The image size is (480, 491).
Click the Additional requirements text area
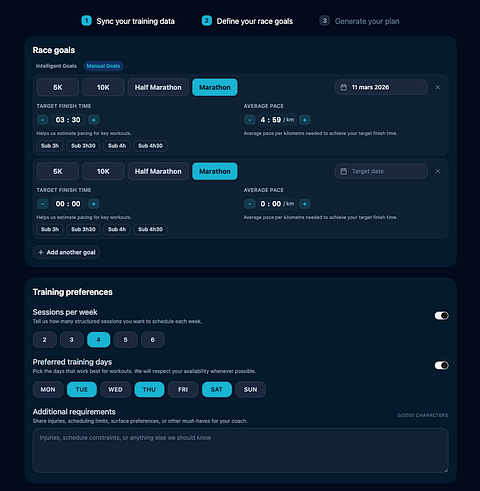click(x=240, y=450)
